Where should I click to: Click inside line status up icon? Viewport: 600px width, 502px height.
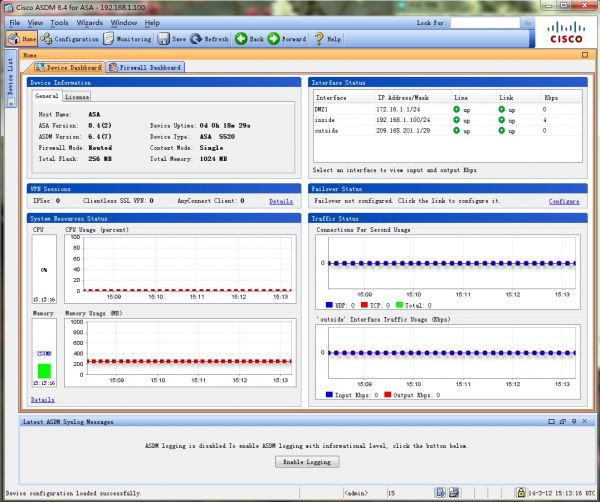[456, 120]
